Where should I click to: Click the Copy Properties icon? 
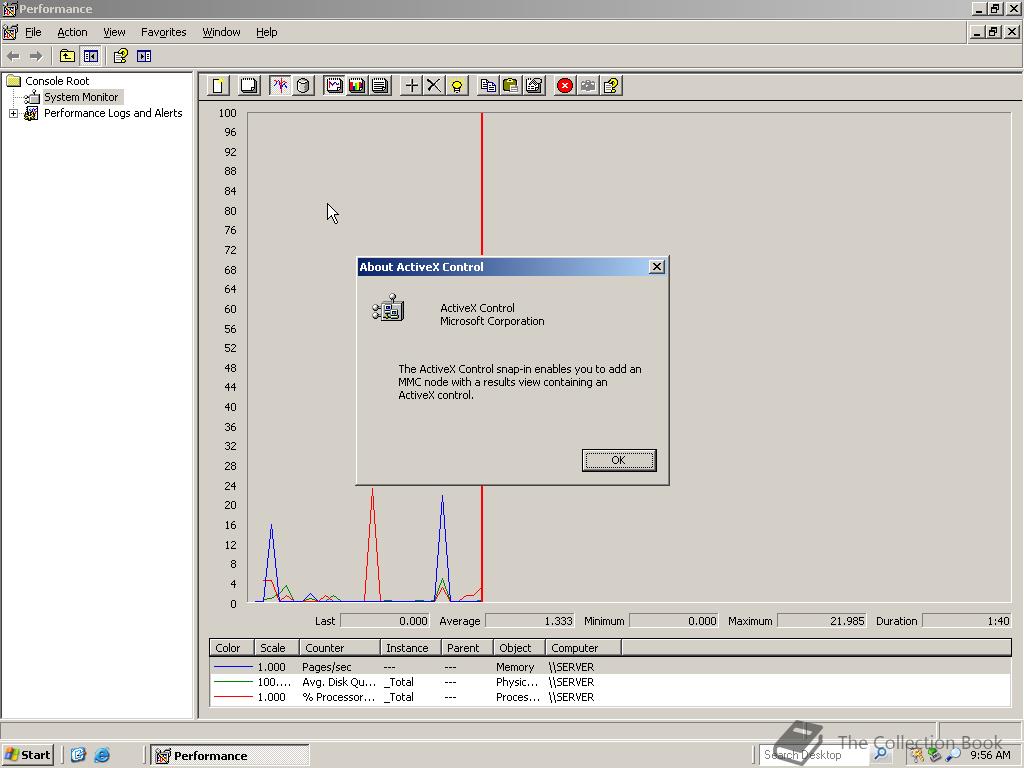pos(488,86)
